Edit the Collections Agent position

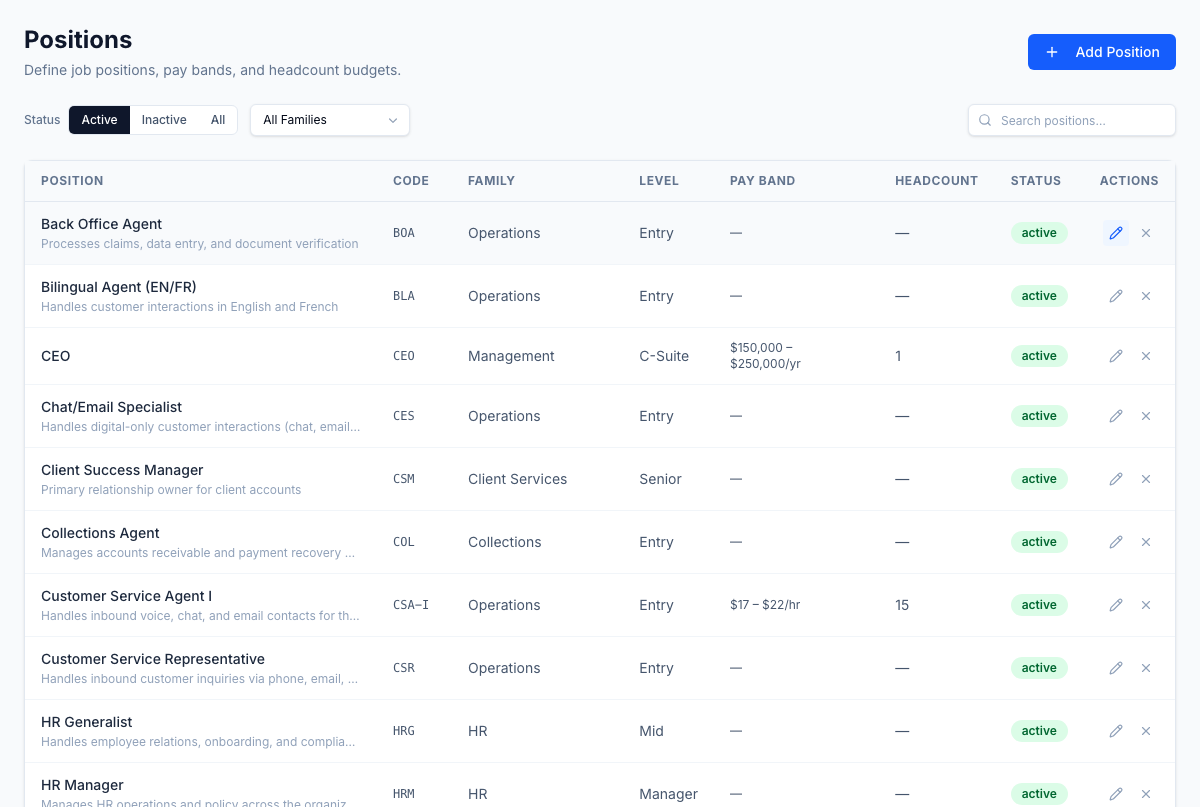(x=1116, y=542)
